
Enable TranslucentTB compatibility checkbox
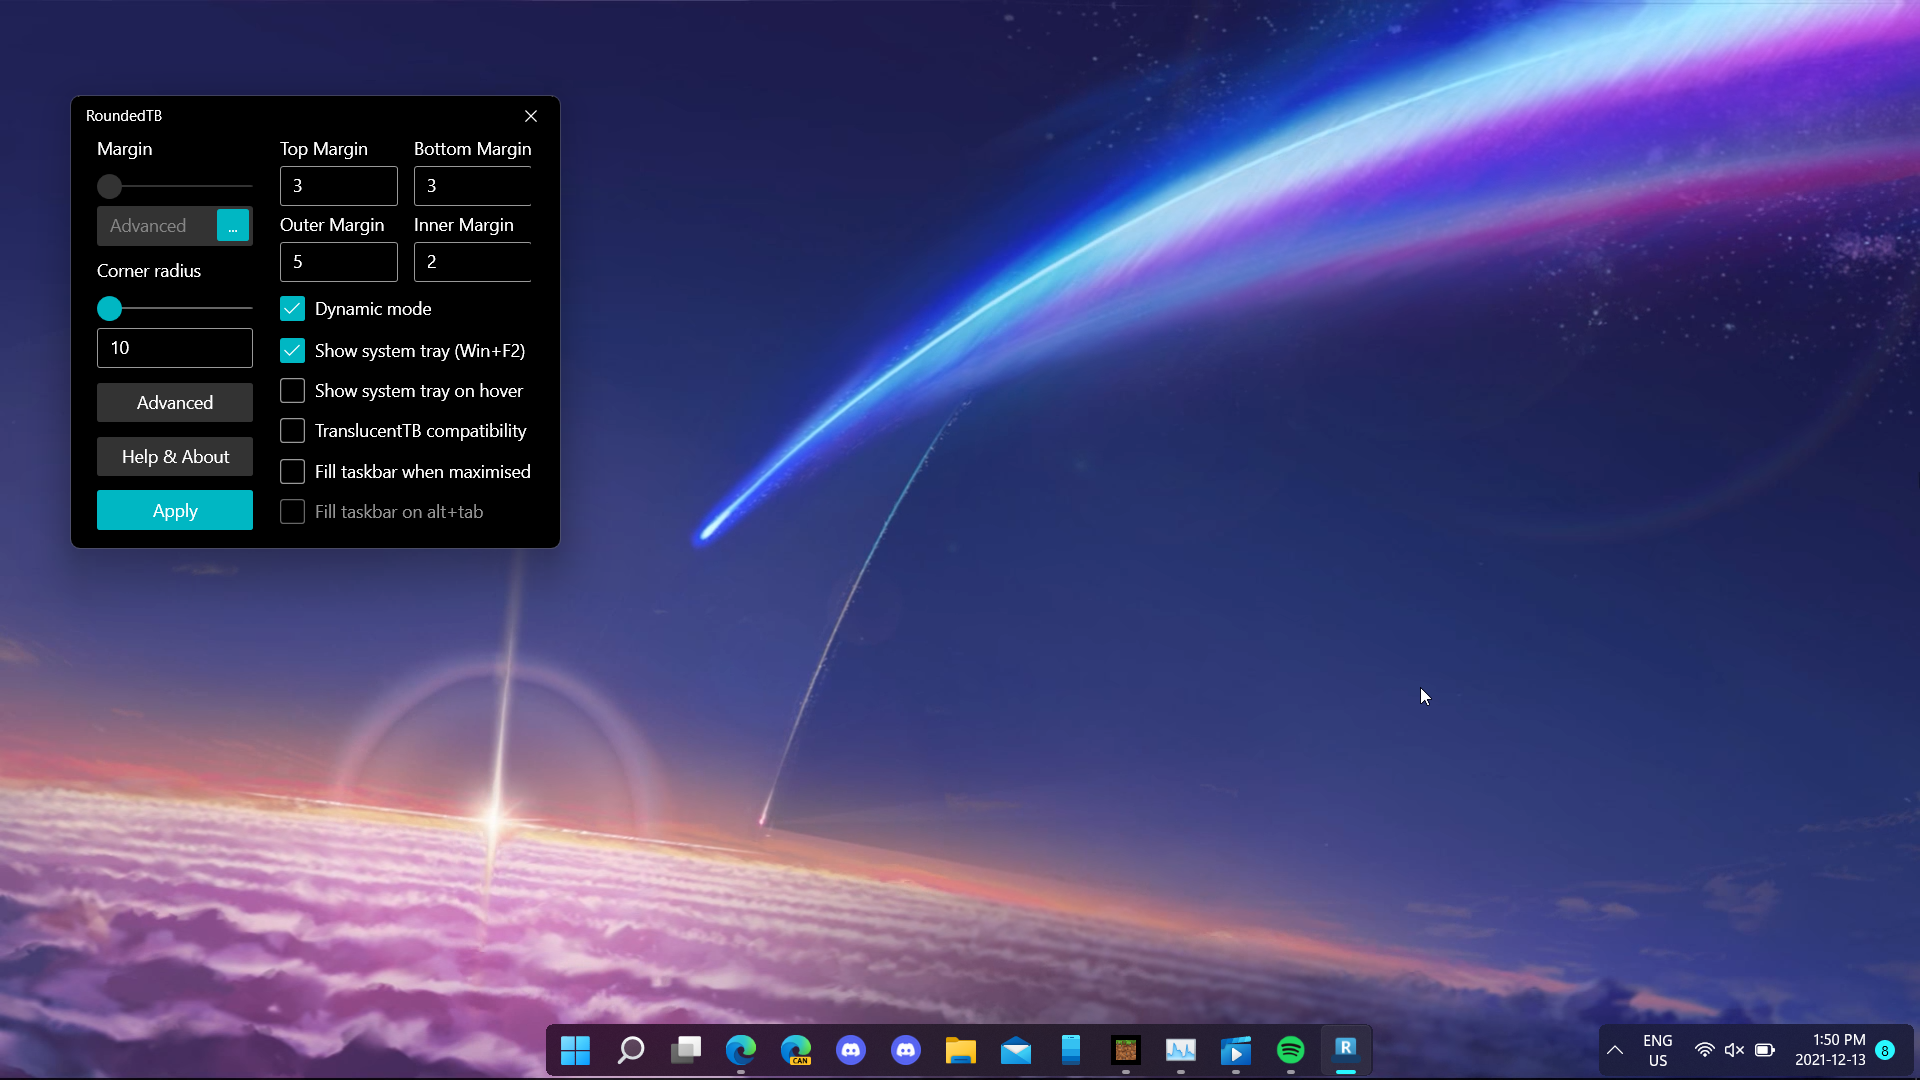292,431
